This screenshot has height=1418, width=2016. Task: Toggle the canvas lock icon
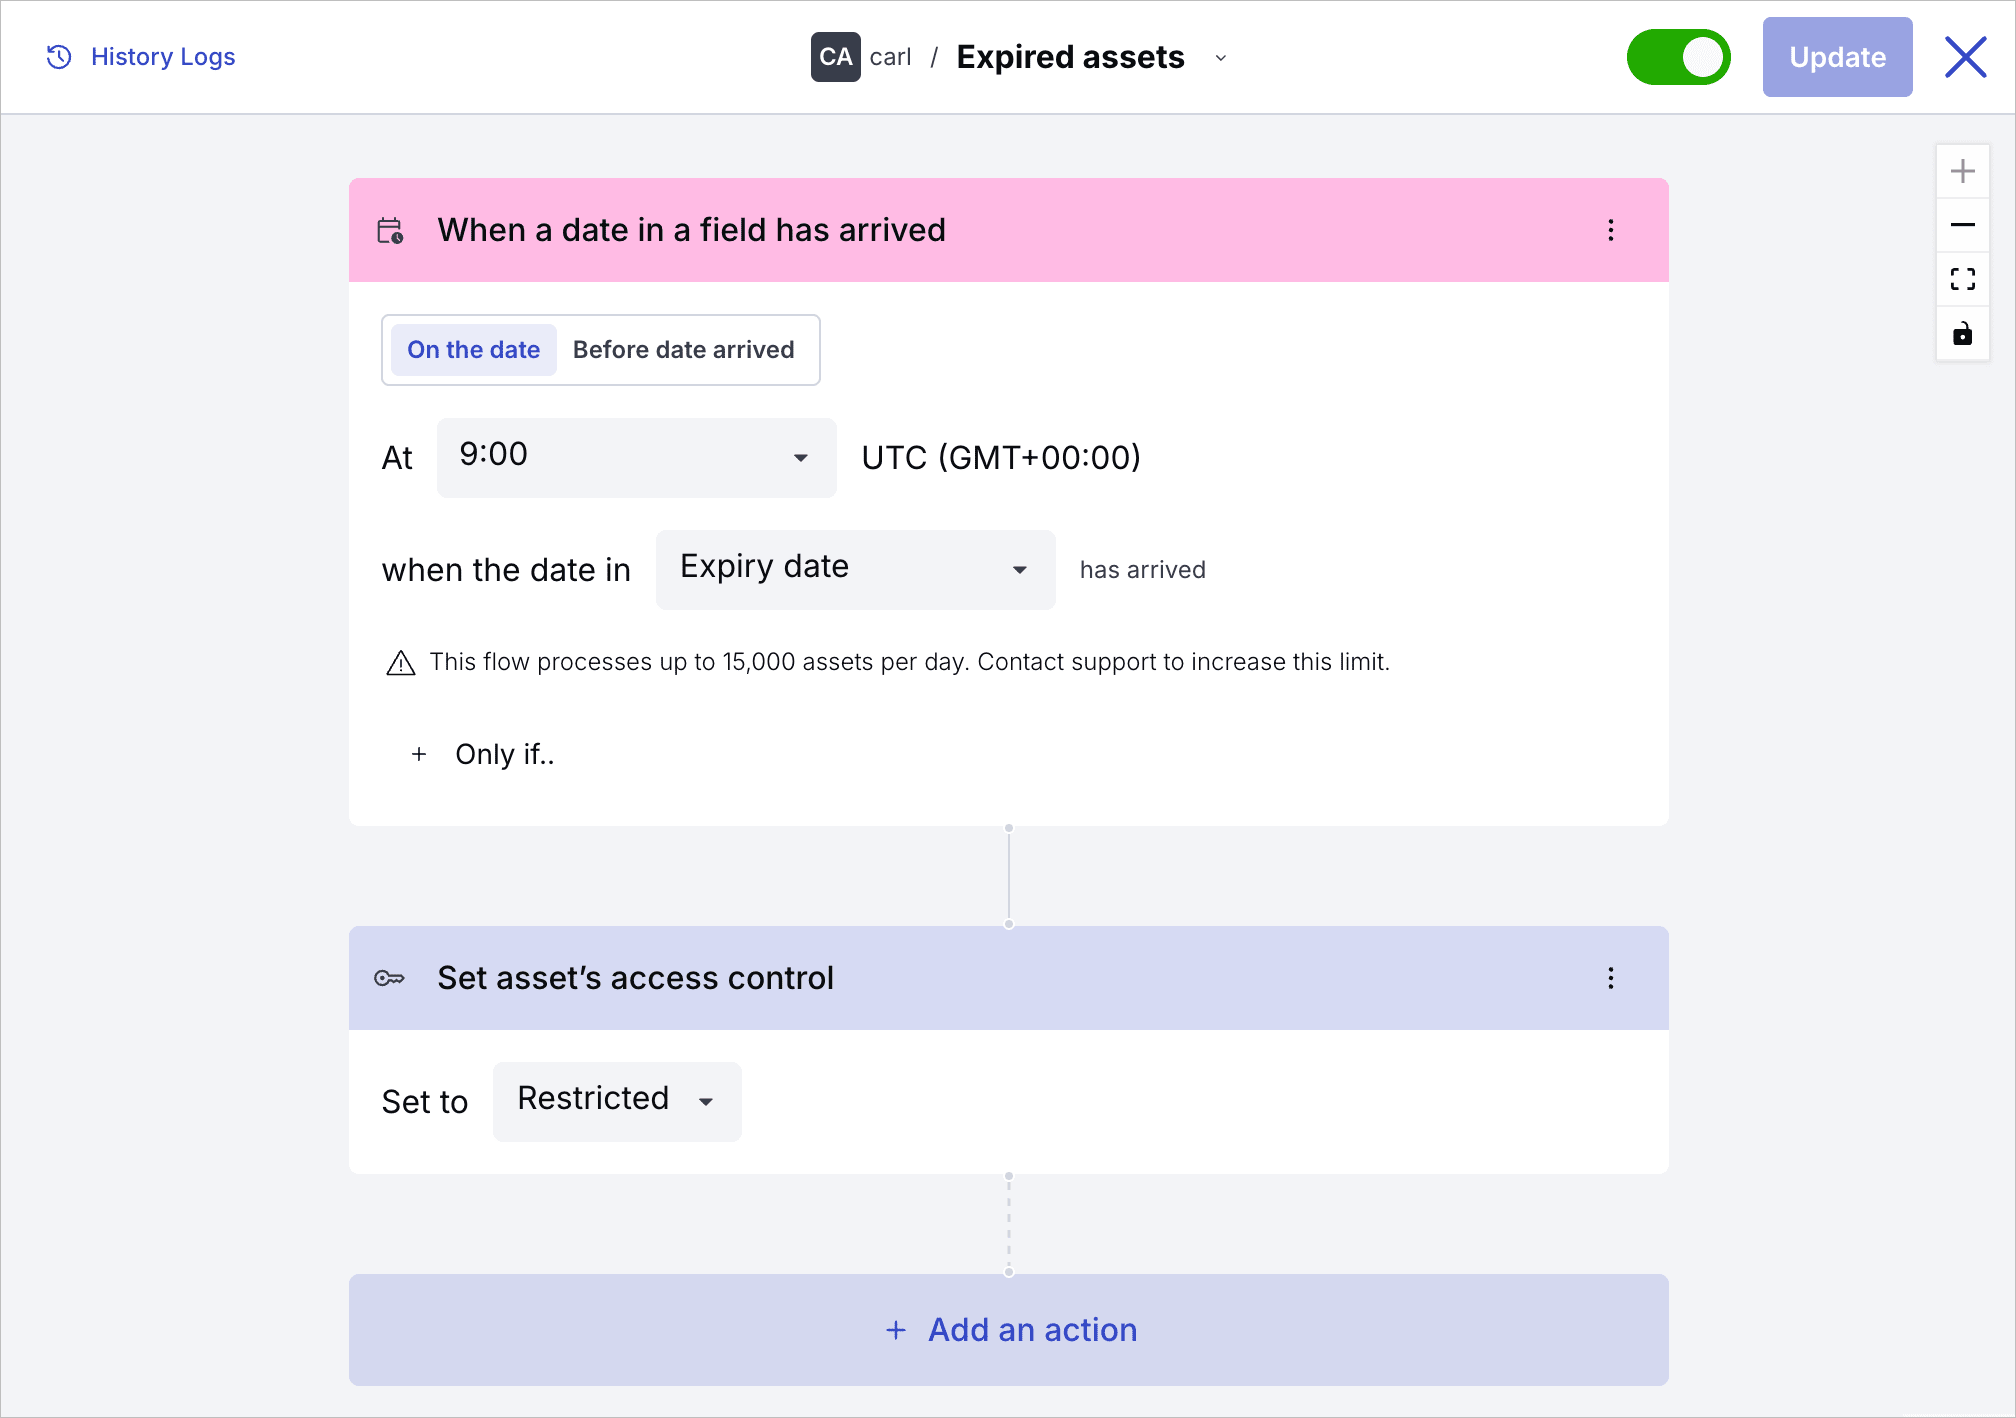pyautogui.click(x=1962, y=333)
